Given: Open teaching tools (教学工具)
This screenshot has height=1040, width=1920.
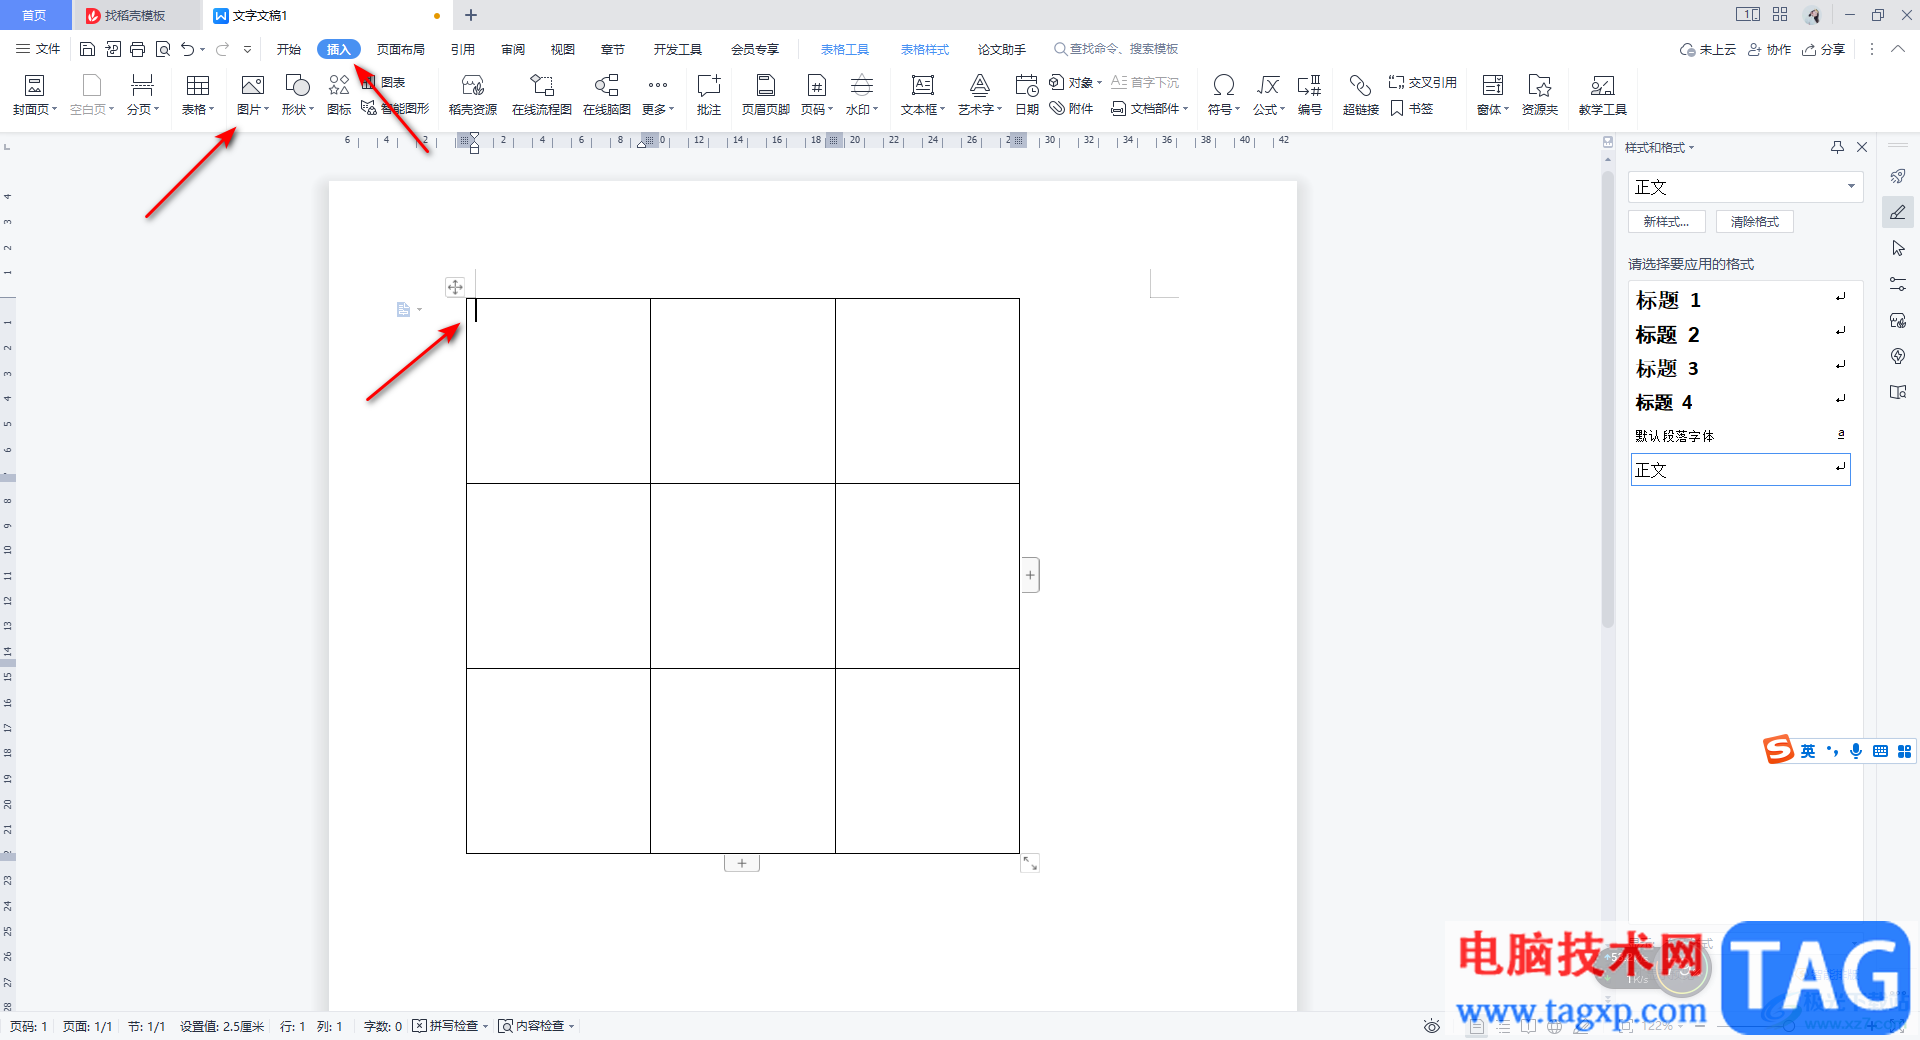Looking at the screenshot, I should coord(1602,95).
